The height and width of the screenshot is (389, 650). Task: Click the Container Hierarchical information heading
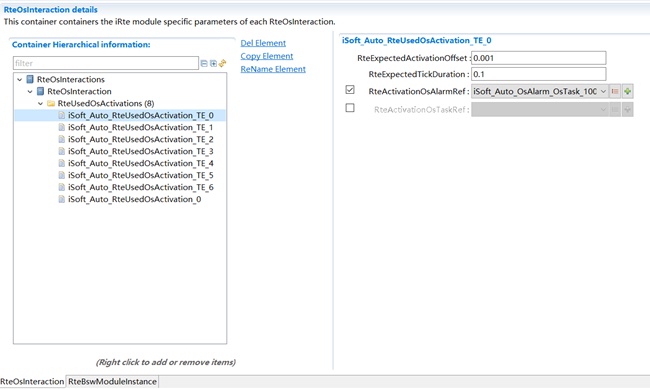(81, 44)
